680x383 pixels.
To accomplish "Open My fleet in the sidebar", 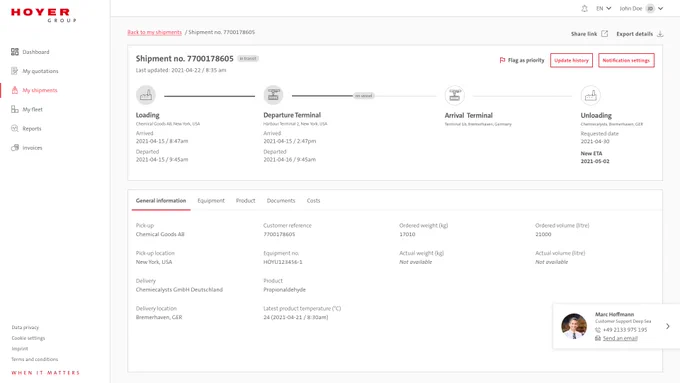I will click(33, 109).
